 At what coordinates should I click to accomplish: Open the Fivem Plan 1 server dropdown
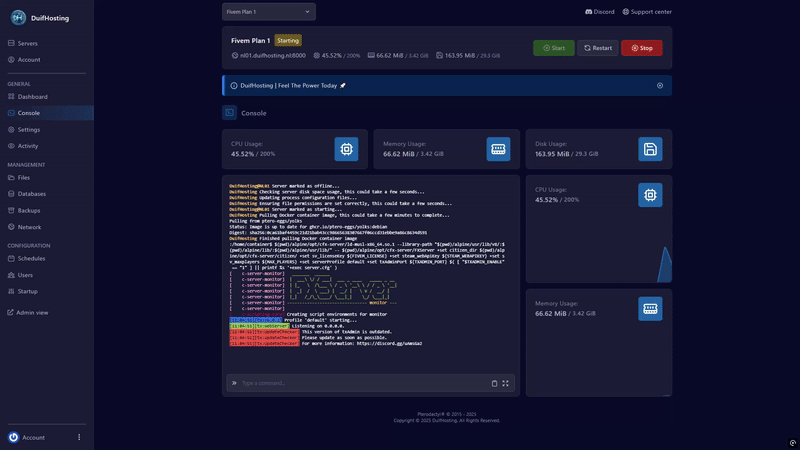coord(269,12)
